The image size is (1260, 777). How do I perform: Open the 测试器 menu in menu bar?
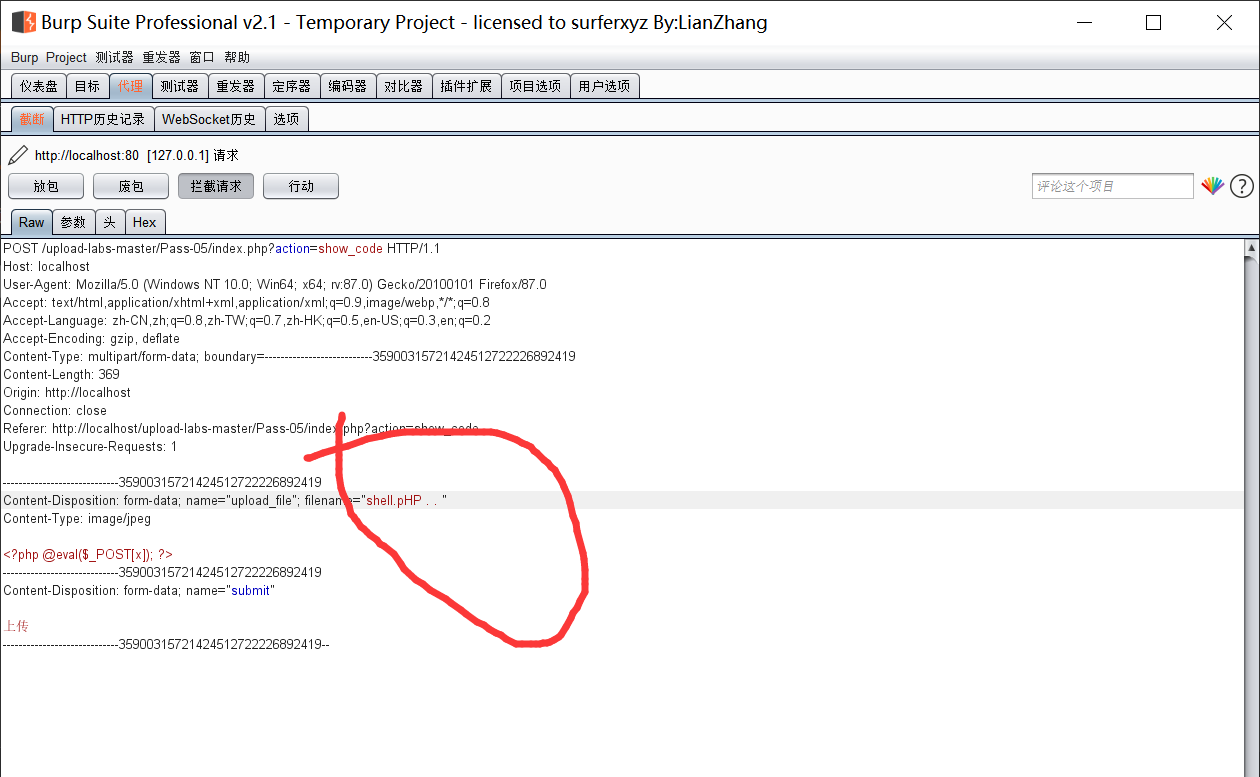(114, 57)
